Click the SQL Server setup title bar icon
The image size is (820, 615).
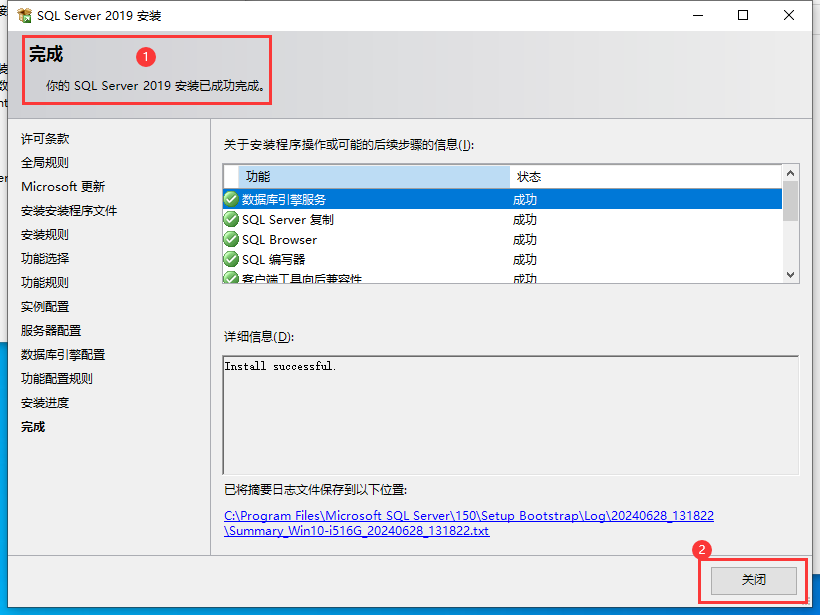[x=25, y=16]
